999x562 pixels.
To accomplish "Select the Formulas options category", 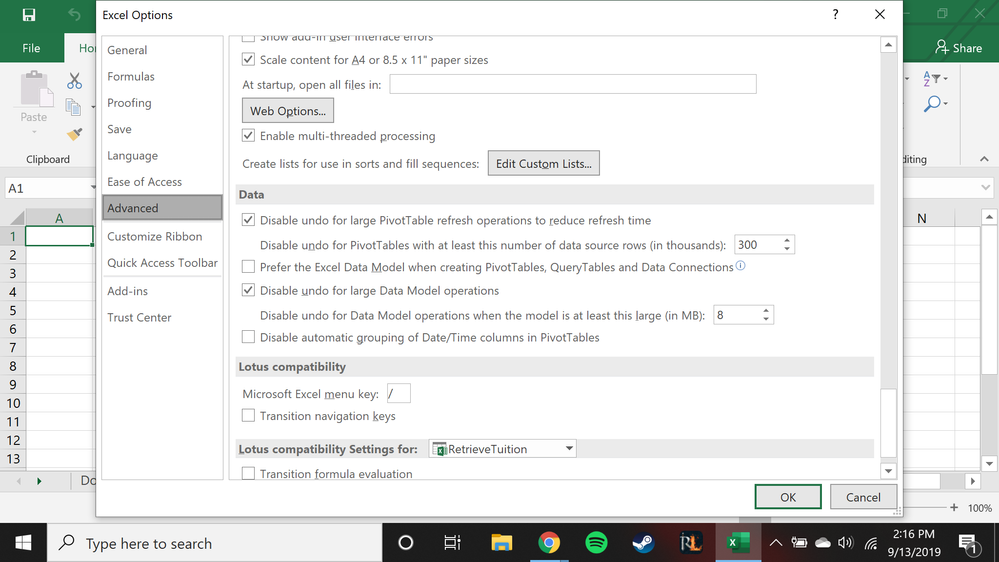I will pos(162,76).
